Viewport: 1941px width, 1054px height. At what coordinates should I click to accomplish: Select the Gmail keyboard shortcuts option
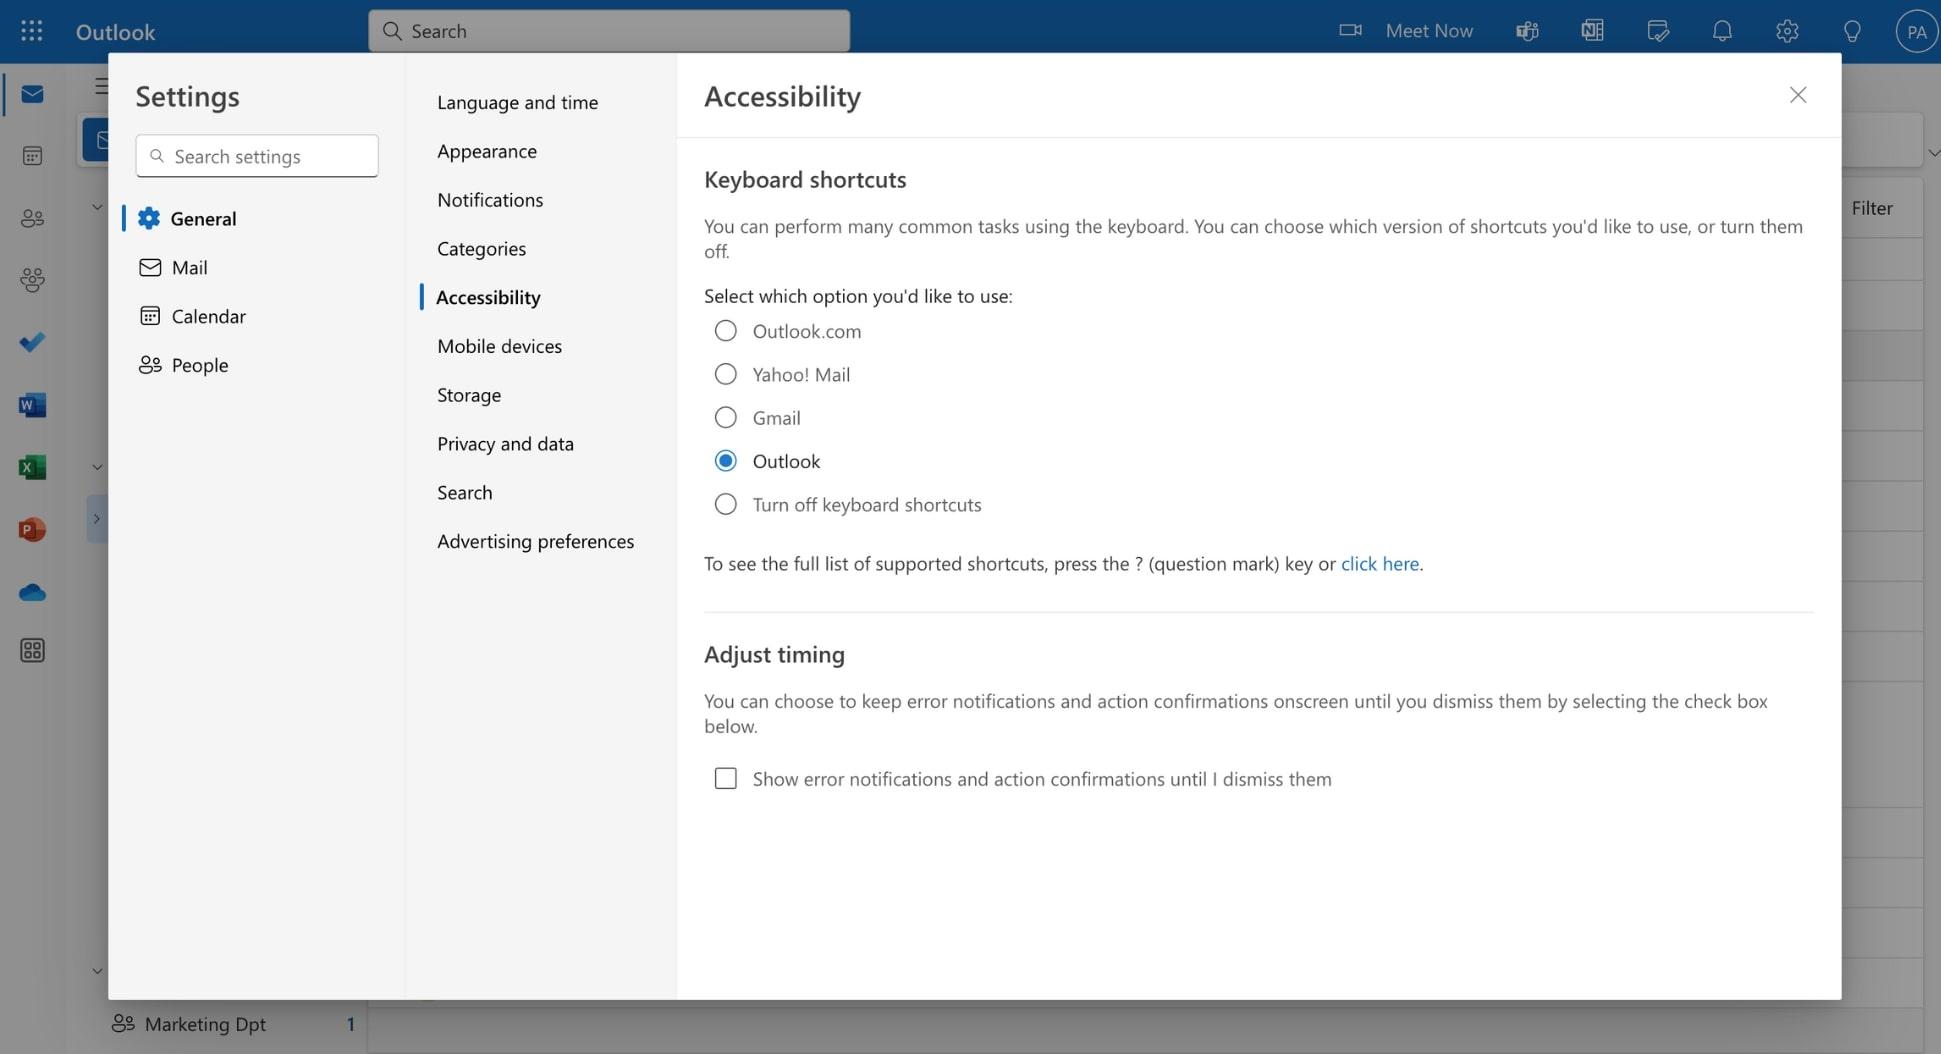pos(725,416)
